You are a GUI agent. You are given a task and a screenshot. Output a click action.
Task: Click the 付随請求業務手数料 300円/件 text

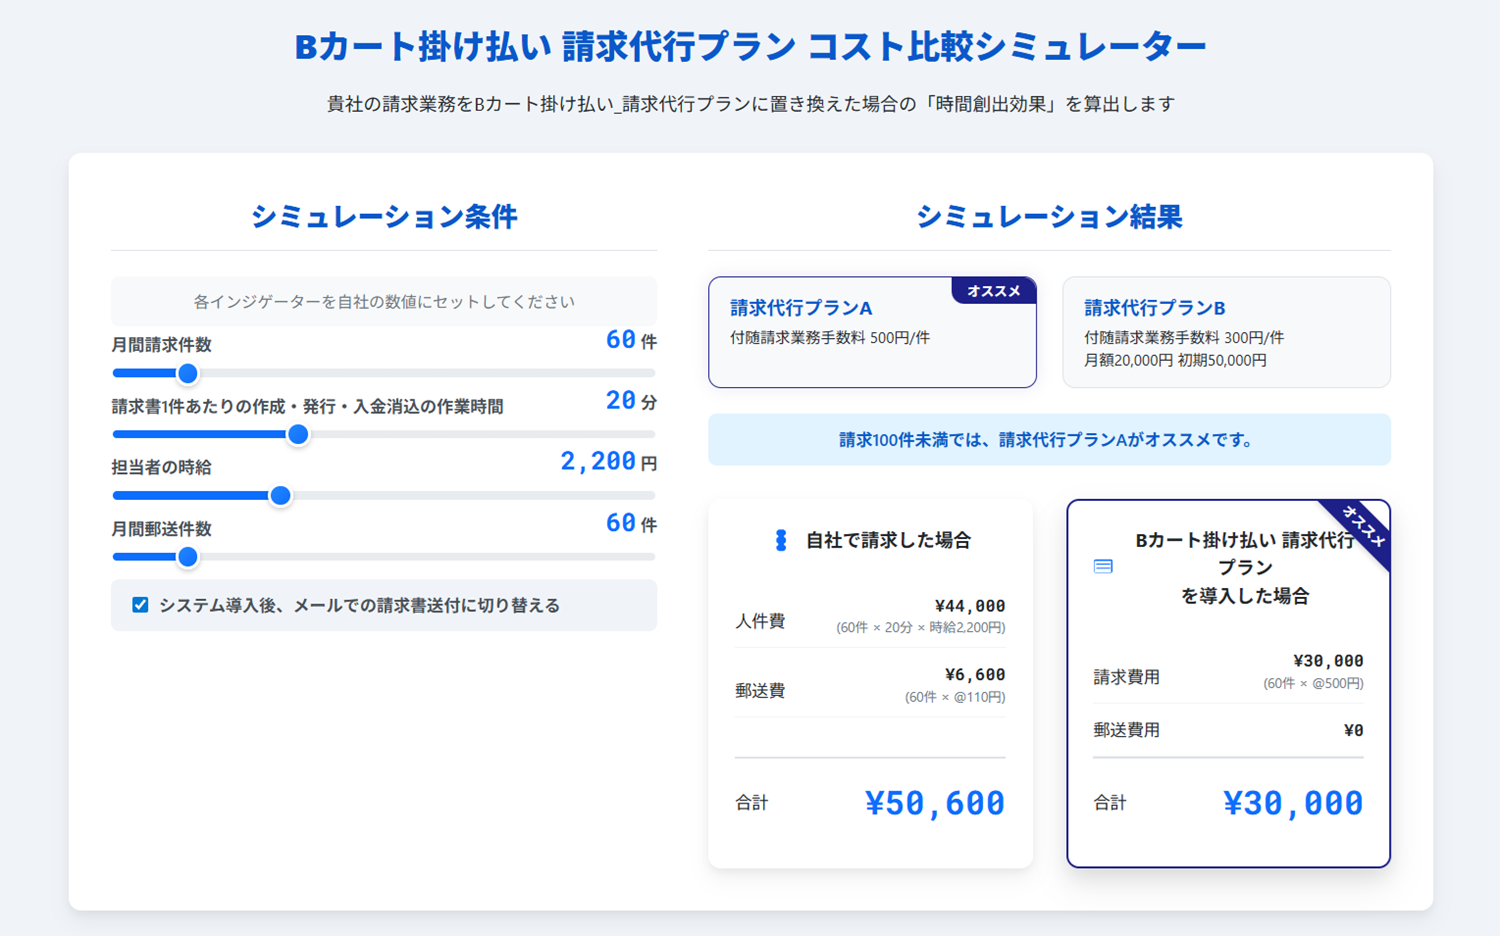1184,338
